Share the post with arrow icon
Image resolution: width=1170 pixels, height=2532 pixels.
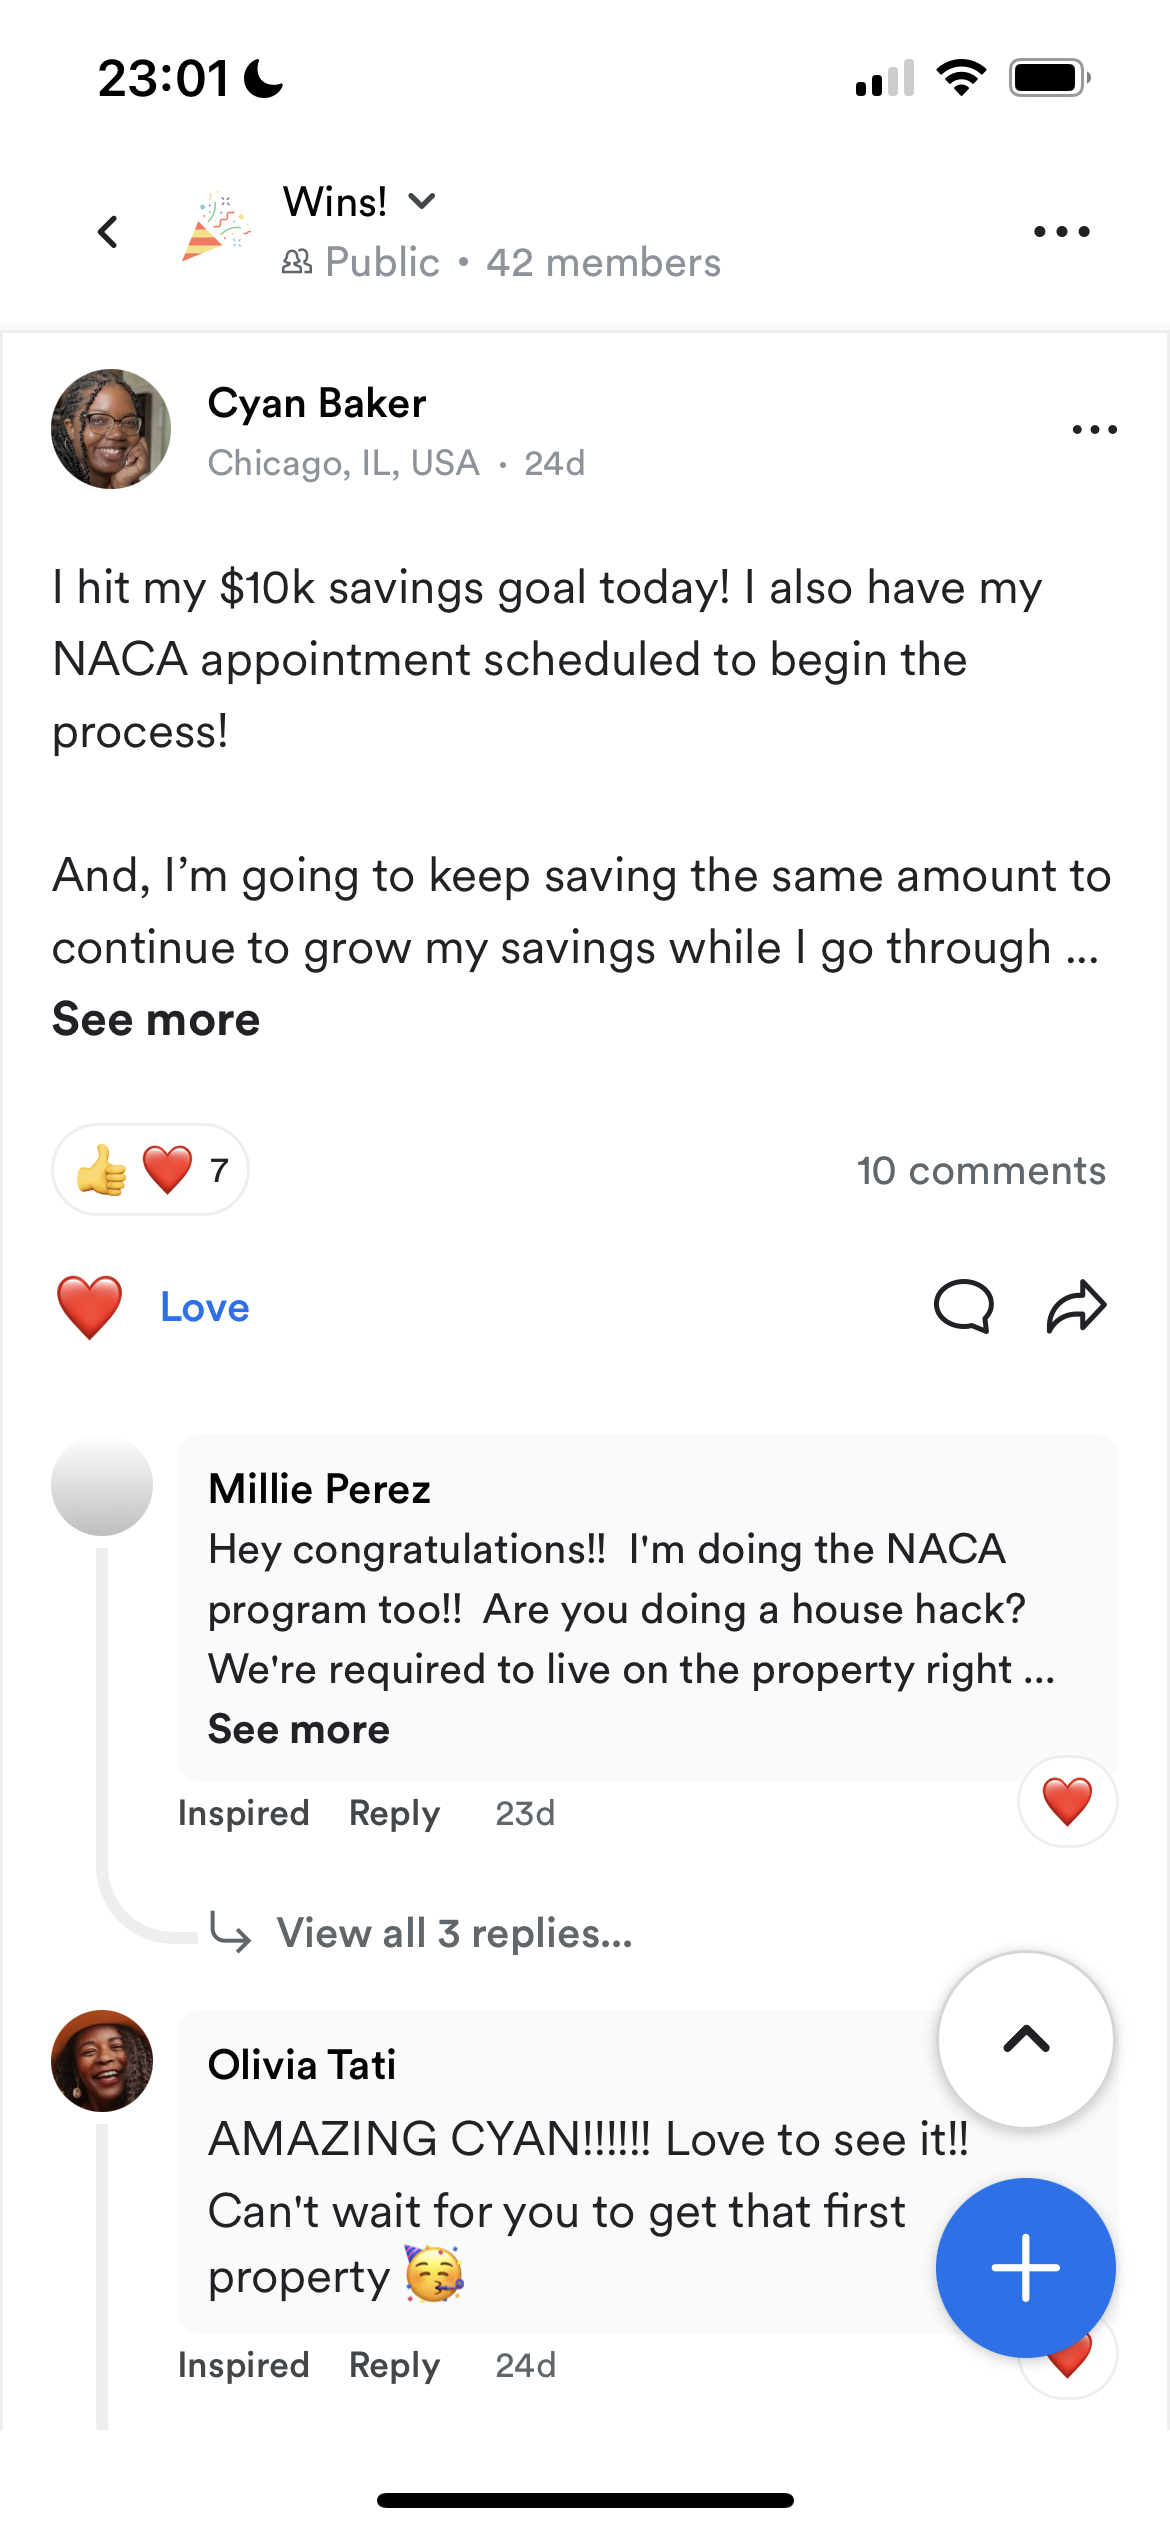1077,1306
